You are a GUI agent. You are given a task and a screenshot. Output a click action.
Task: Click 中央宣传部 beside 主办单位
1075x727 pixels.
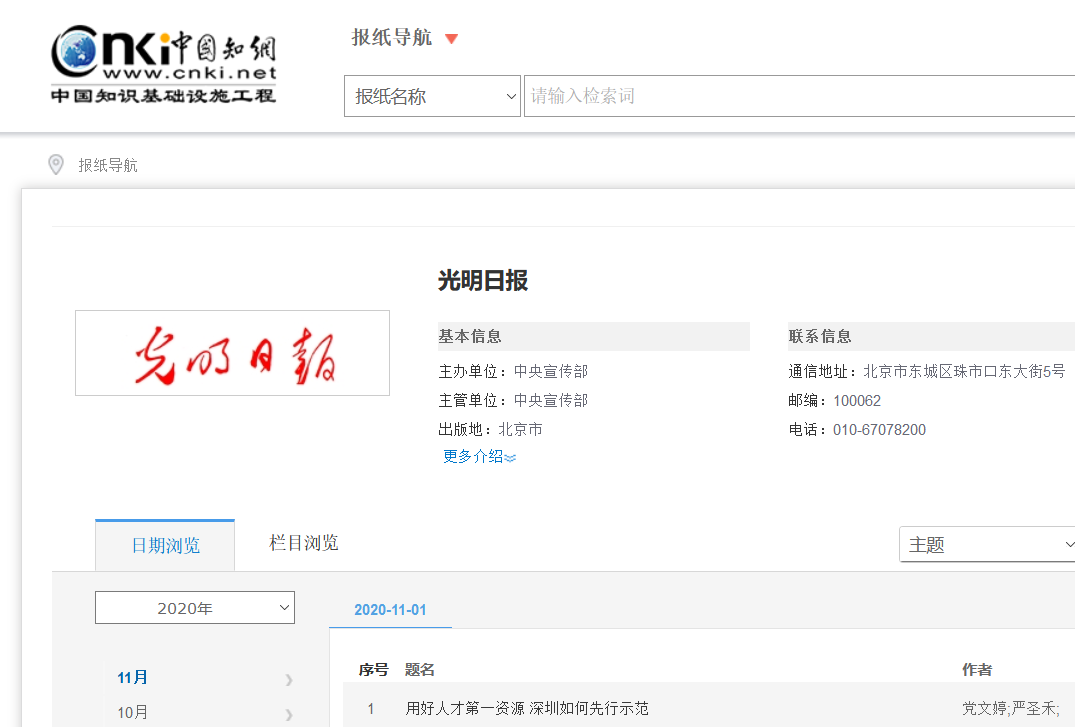(x=551, y=372)
